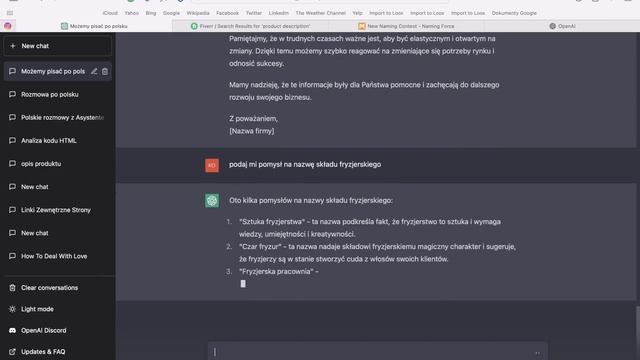Click the Clear conversations trash icon
The width and height of the screenshot is (640, 360).
pos(12,288)
